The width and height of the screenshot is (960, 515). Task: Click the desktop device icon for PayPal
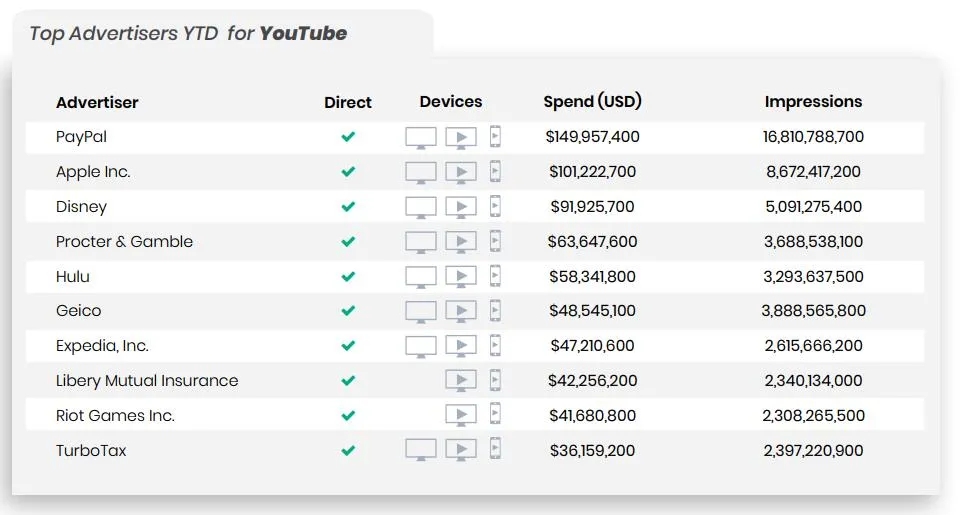pos(421,137)
